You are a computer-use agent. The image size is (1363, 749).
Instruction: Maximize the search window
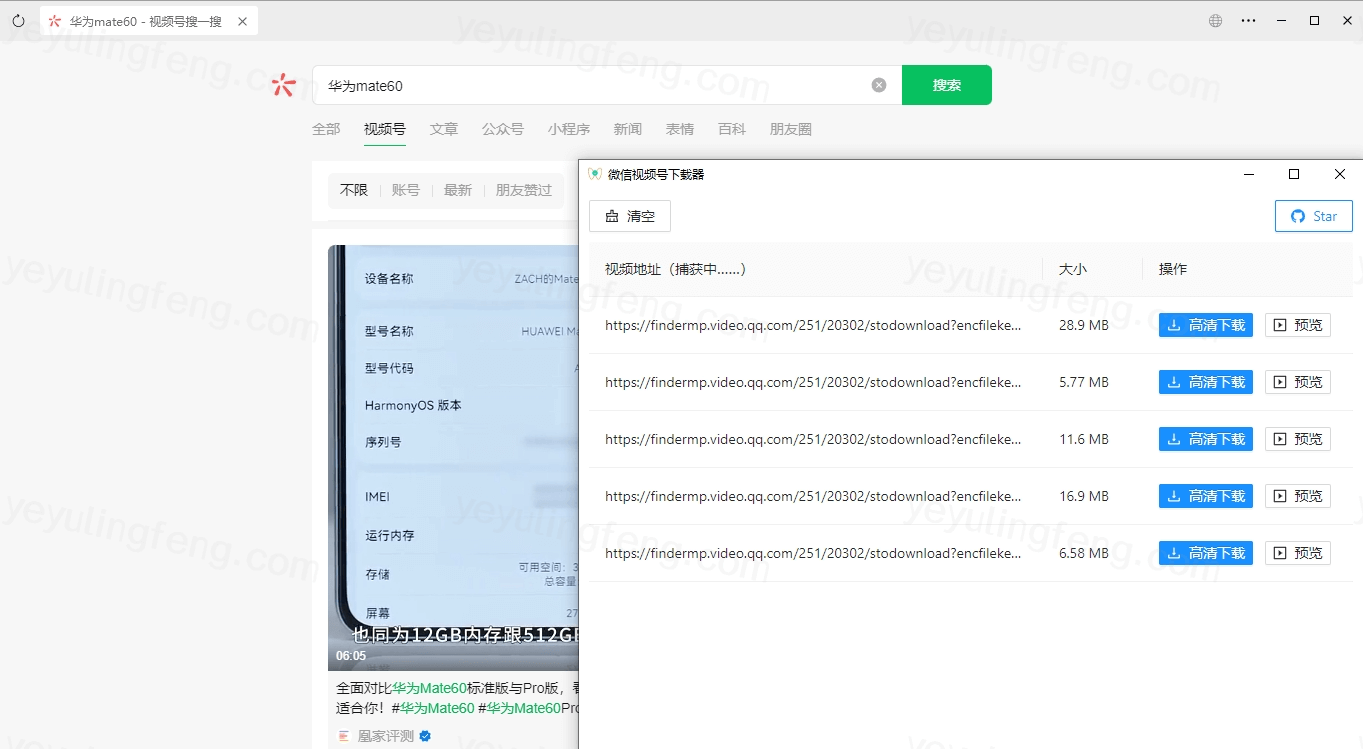pyautogui.click(x=1315, y=20)
